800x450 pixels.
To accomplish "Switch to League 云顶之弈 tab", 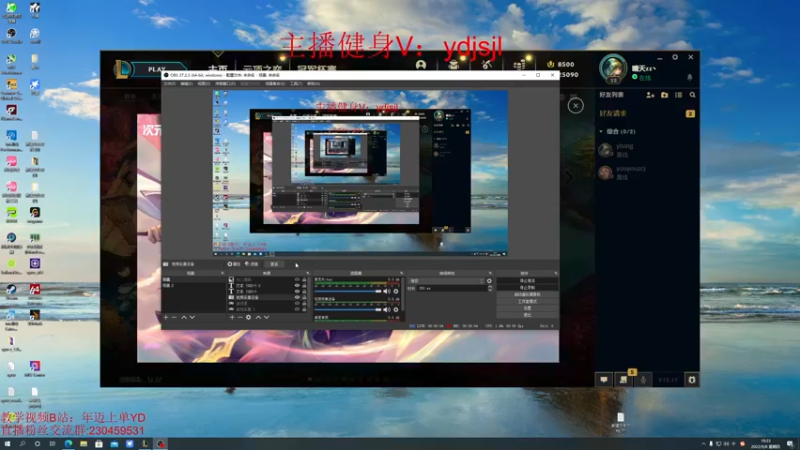I will (x=262, y=68).
